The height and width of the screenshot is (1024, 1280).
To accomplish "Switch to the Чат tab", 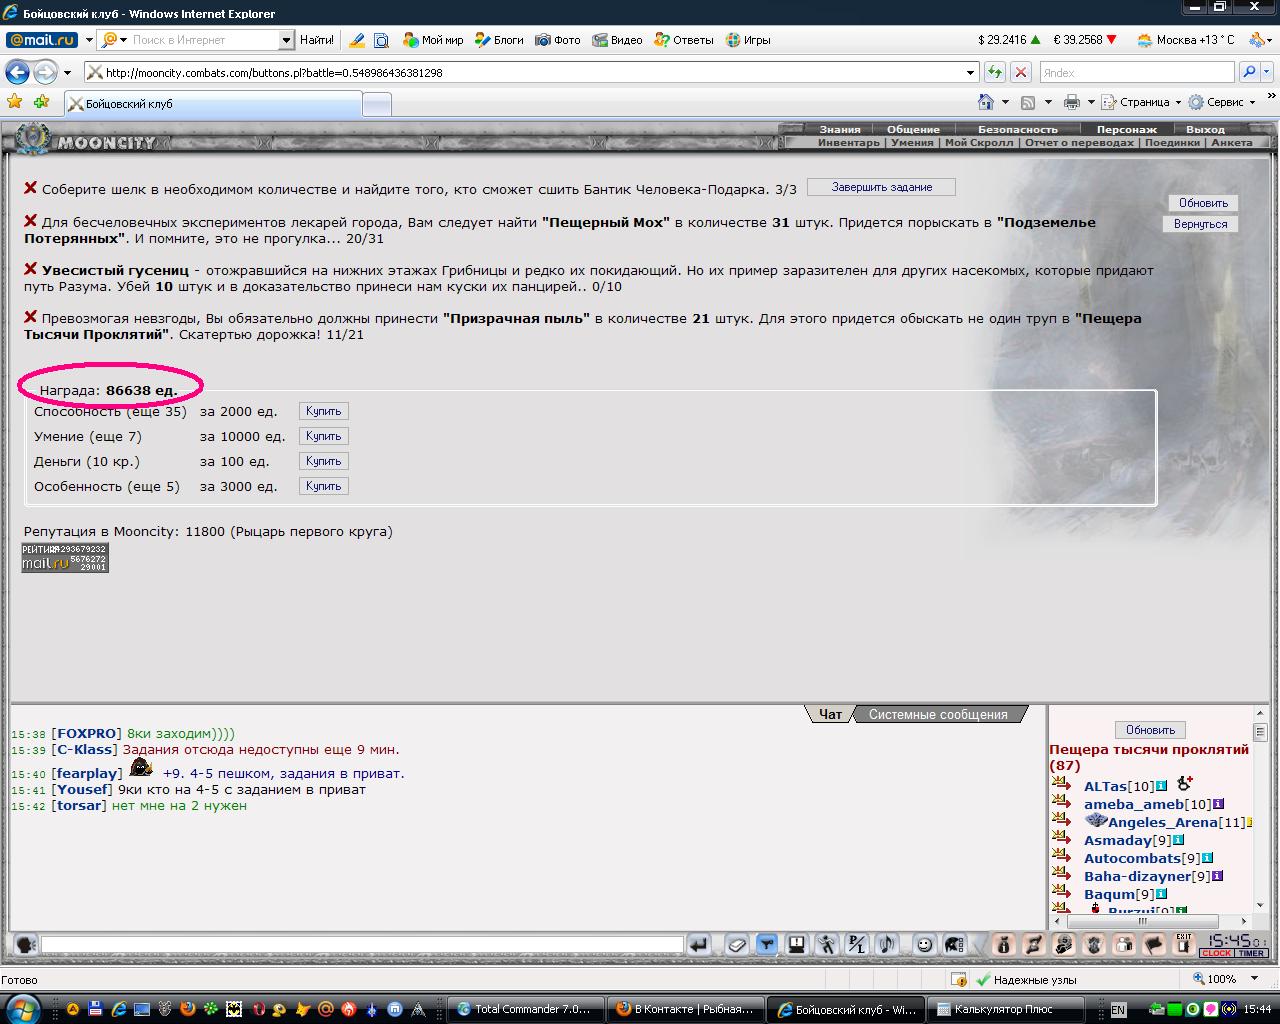I will 830,714.
